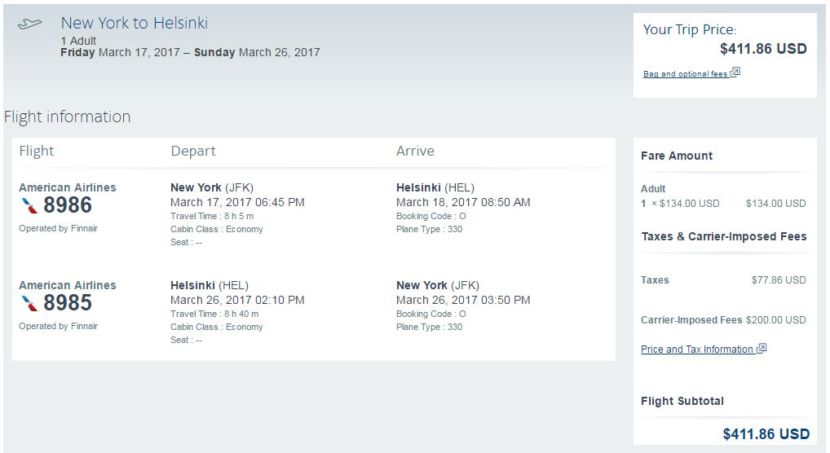Screen dimensions: 830x453
Task: Open the Price and Tax Information link
Action: (x=697, y=350)
